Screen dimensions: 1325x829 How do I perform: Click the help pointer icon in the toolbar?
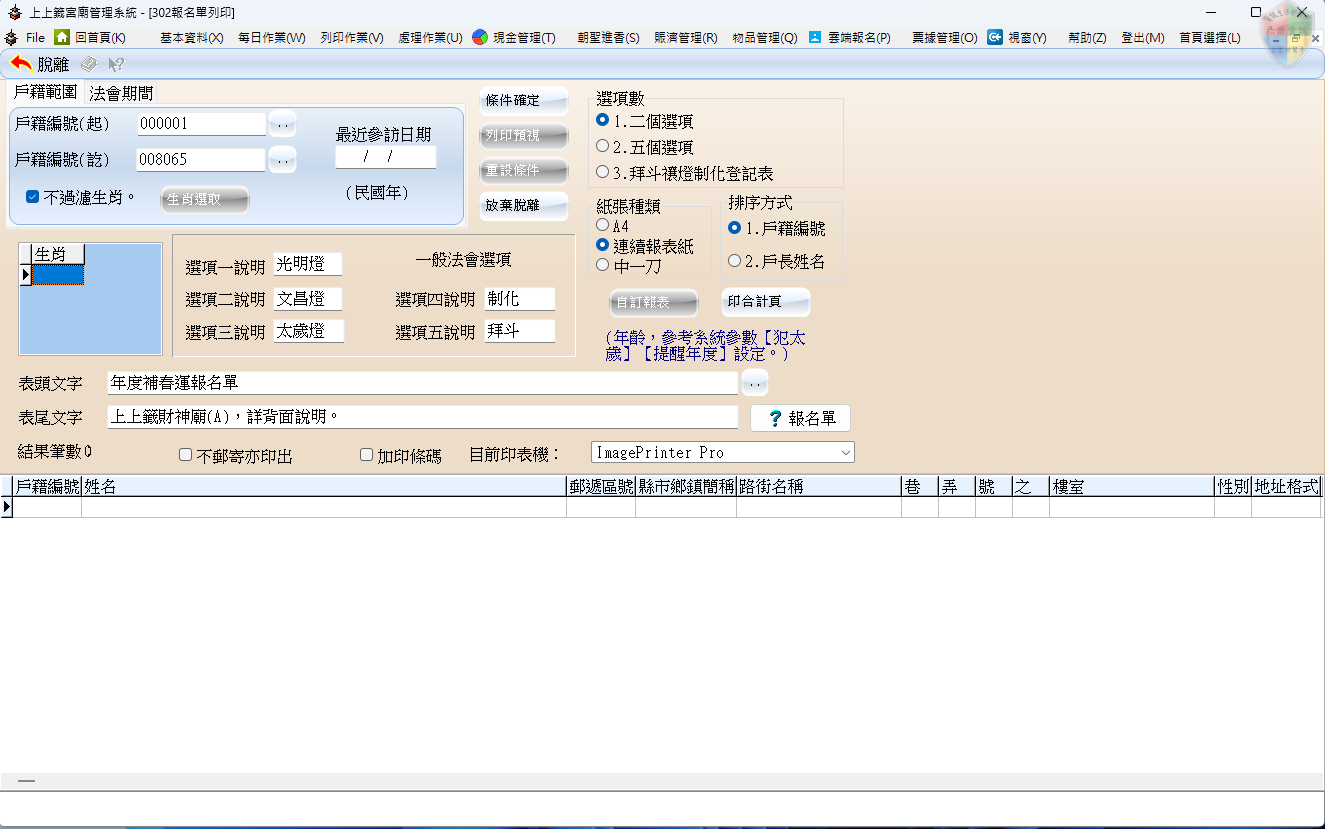pos(116,64)
